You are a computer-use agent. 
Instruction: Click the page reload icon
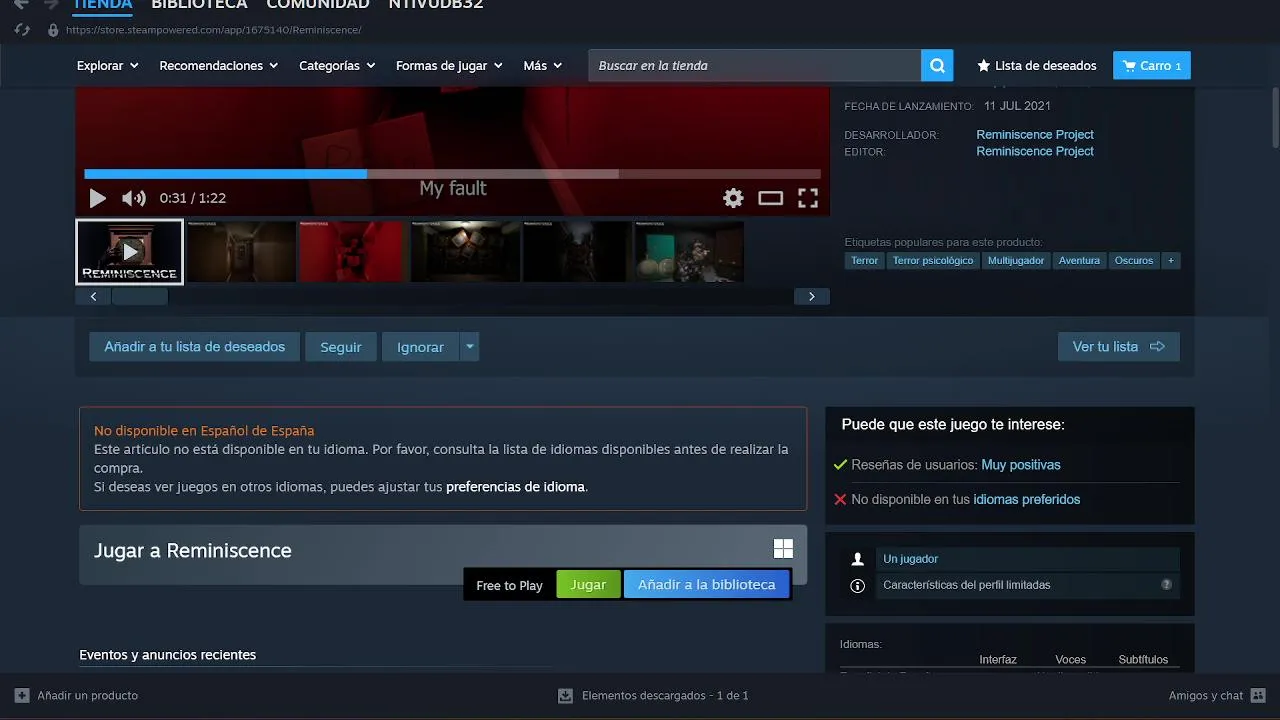(22, 30)
